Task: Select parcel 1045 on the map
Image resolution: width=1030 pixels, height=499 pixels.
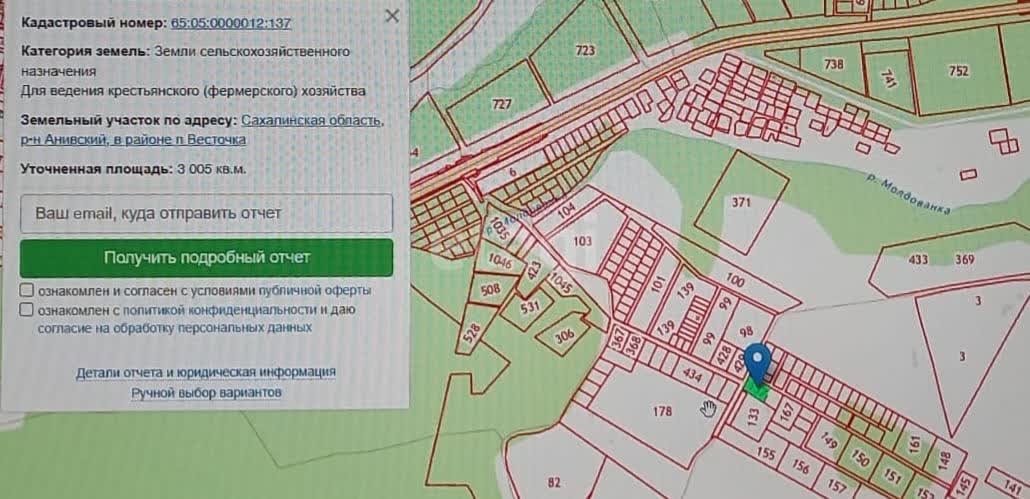Action: pyautogui.click(x=561, y=283)
